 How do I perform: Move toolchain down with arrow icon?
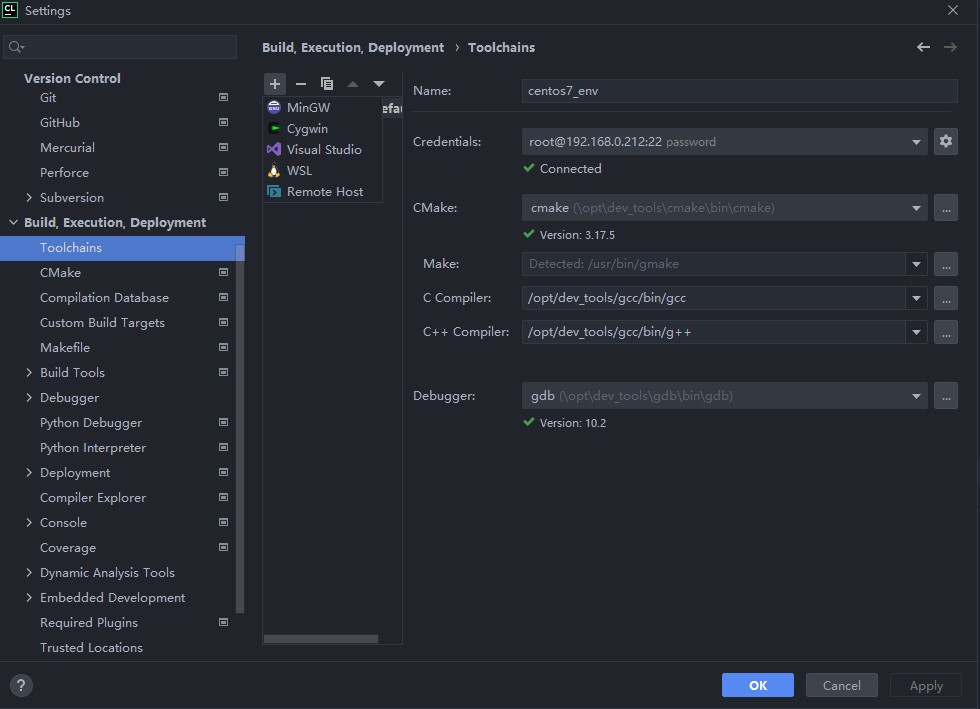379,84
